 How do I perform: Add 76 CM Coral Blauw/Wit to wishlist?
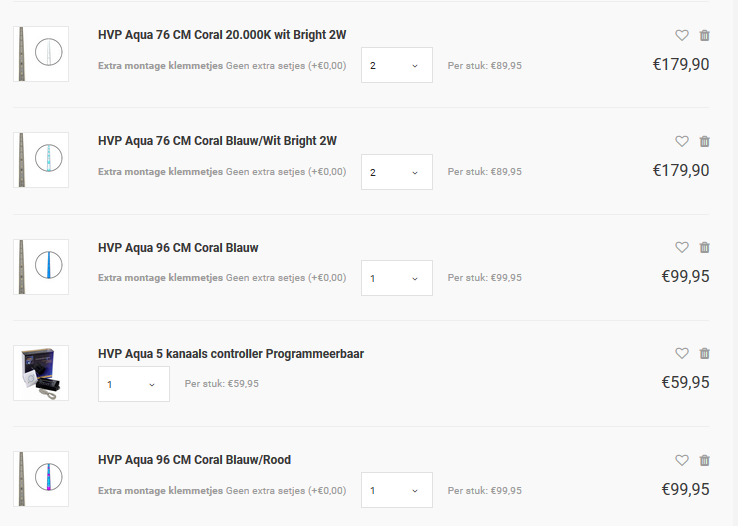tap(682, 141)
